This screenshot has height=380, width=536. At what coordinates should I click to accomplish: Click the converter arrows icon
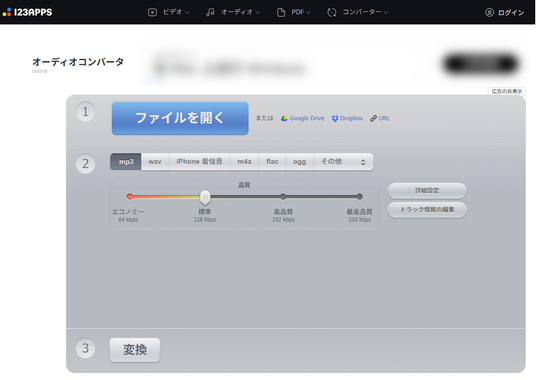(x=332, y=13)
